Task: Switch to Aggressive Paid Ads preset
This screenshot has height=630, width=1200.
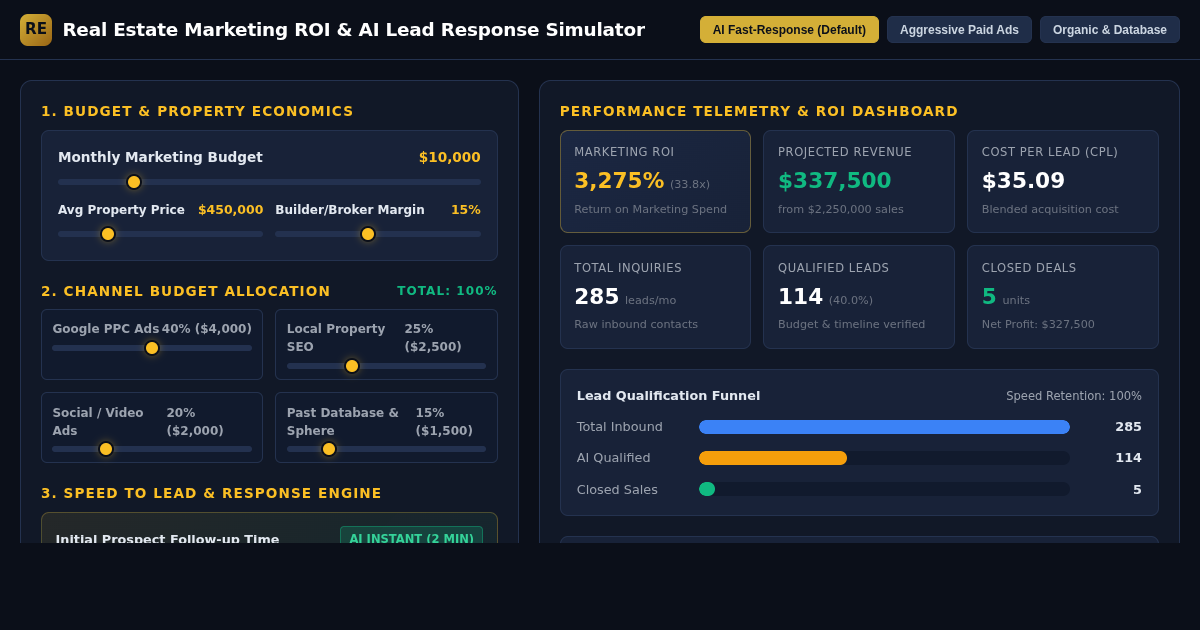Action: point(959,30)
